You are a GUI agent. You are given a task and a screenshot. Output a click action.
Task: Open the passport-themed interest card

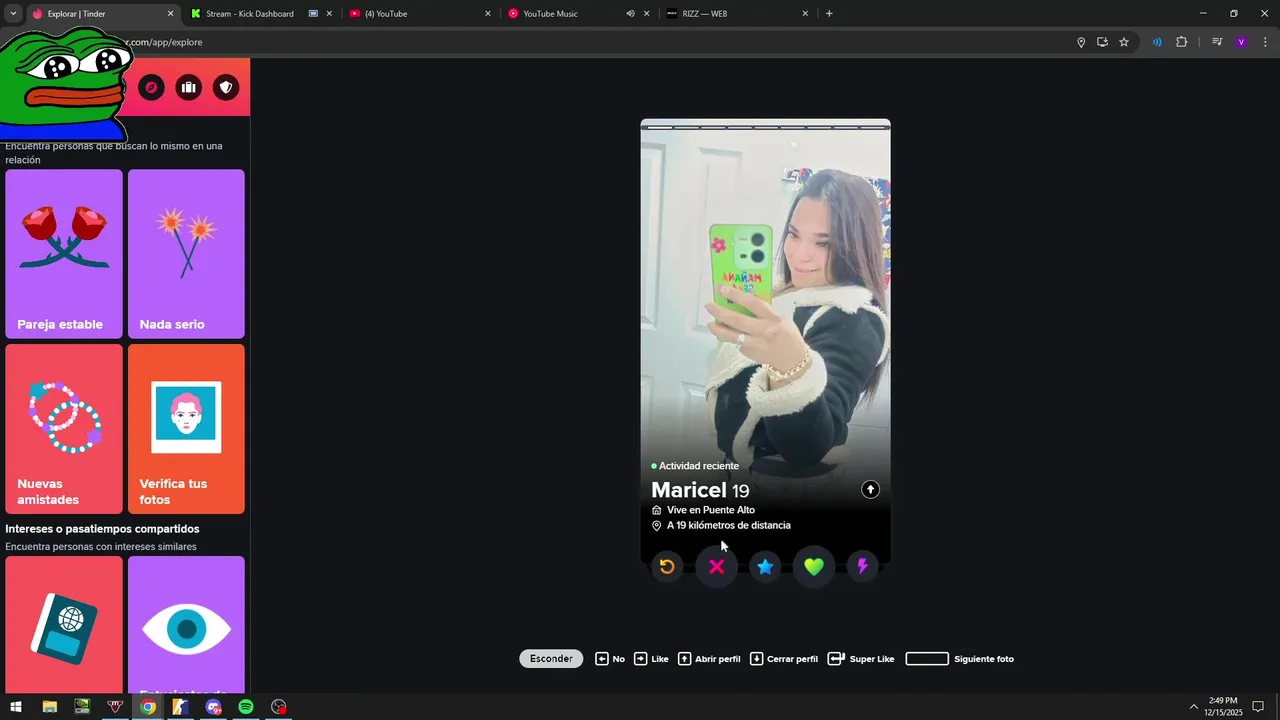(x=64, y=625)
